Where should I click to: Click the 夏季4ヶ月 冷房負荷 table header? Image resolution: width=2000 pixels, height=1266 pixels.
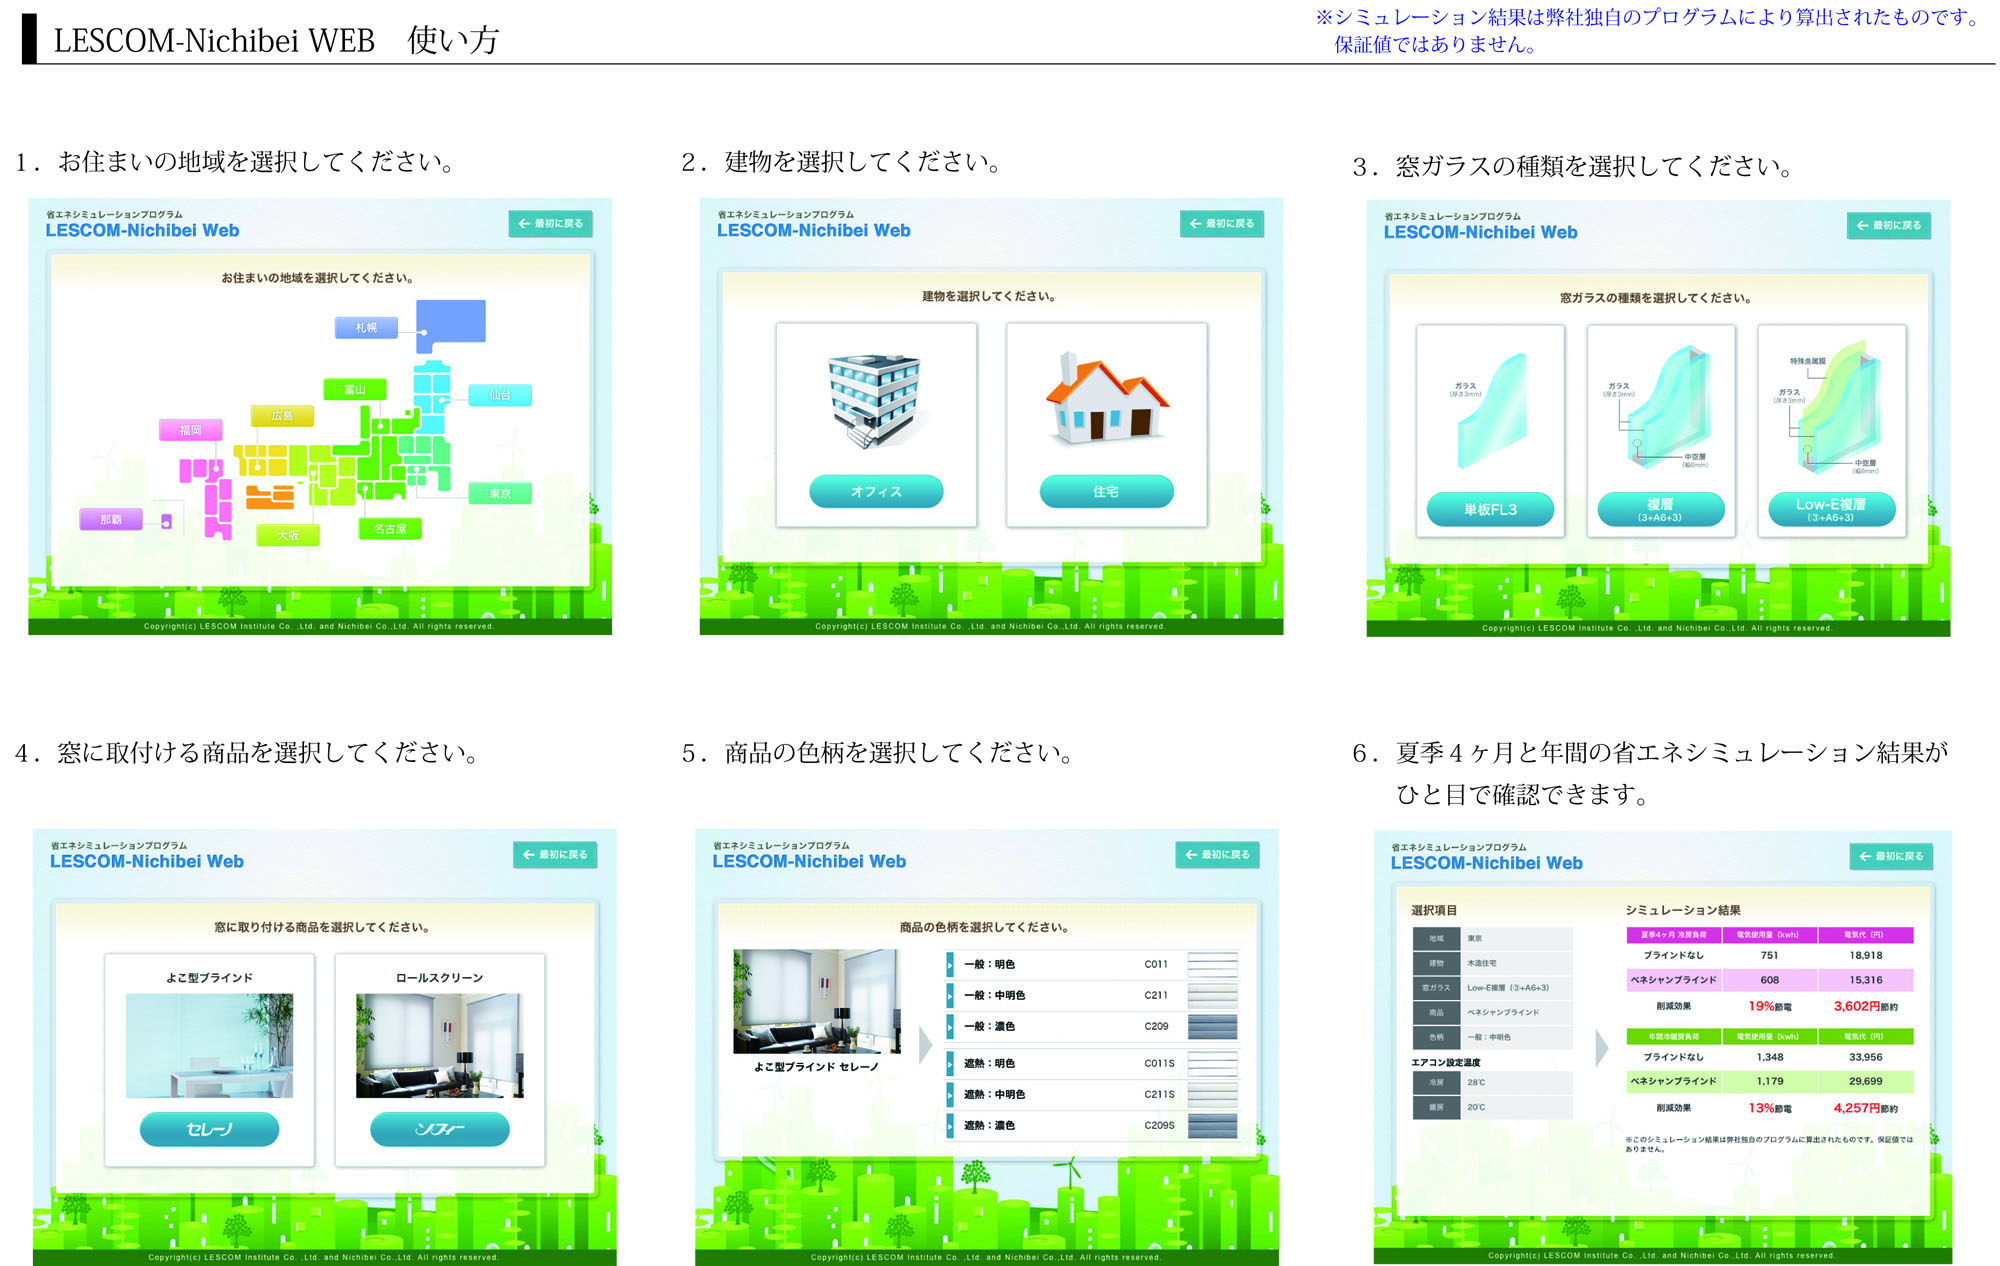click(1674, 936)
